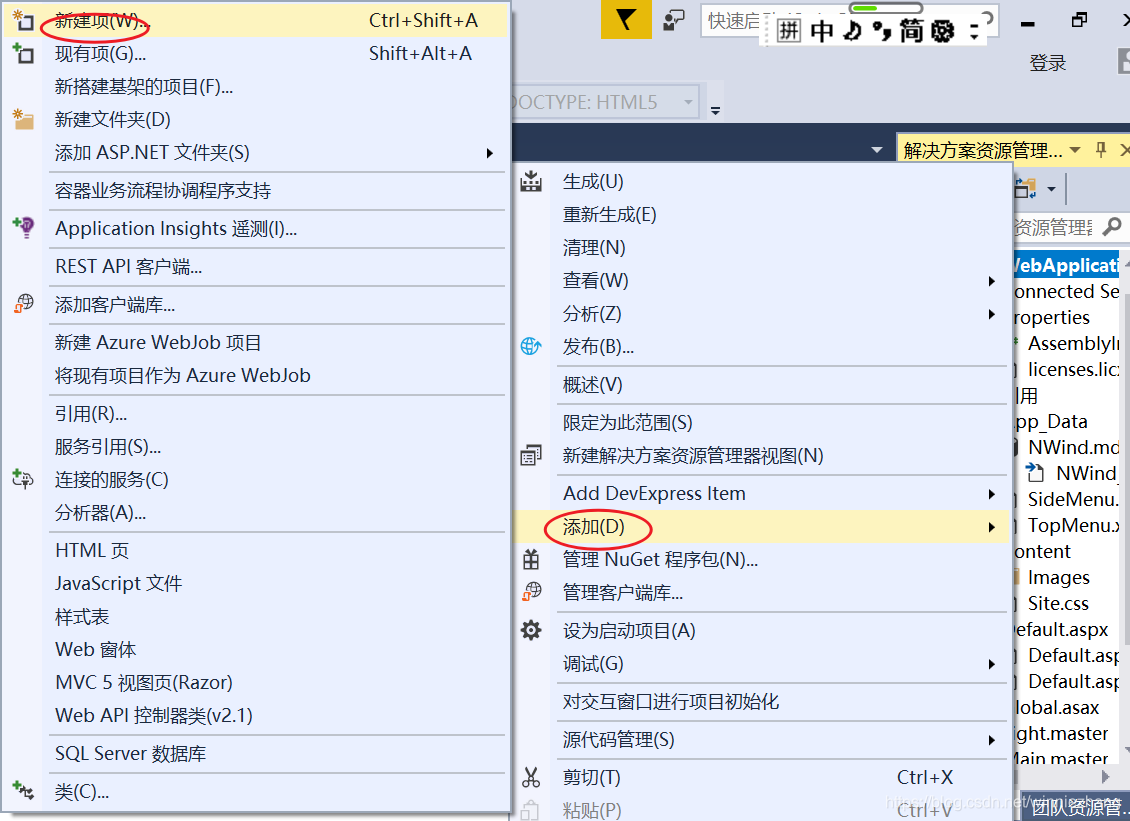Click the icon beside 添加客户端库
Image resolution: width=1130 pixels, height=821 pixels.
tap(23, 304)
